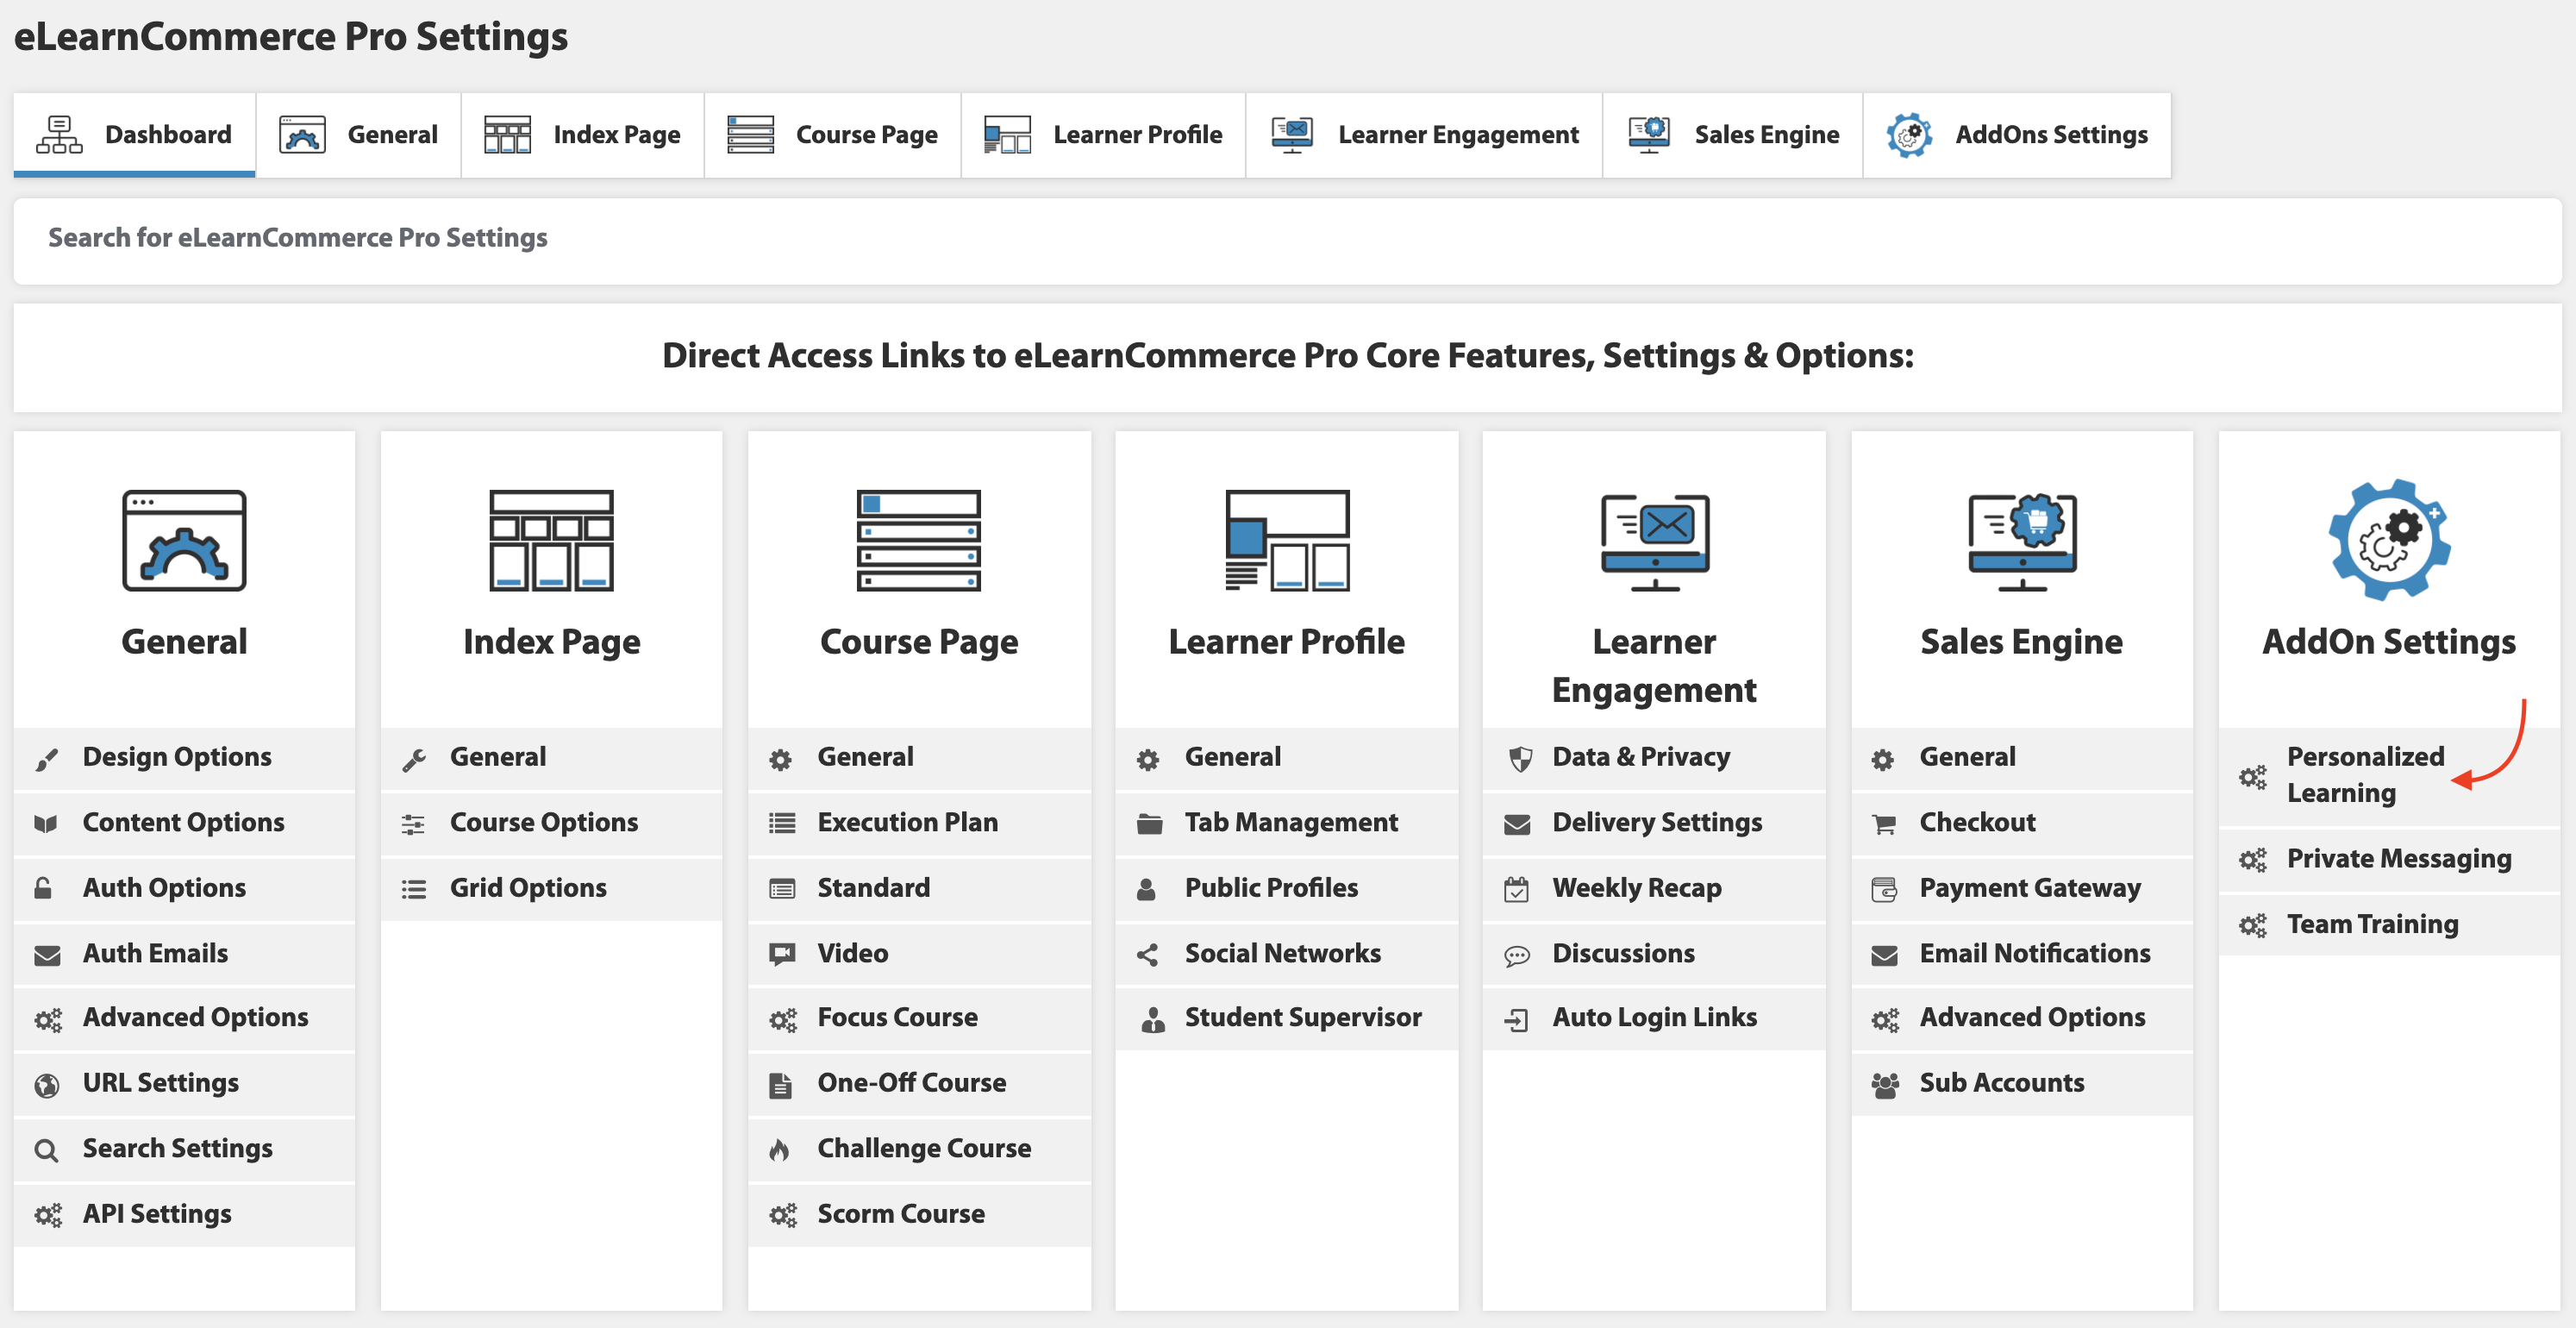The width and height of the screenshot is (2576, 1328).
Task: Select the Course Page tab
Action: (x=832, y=135)
